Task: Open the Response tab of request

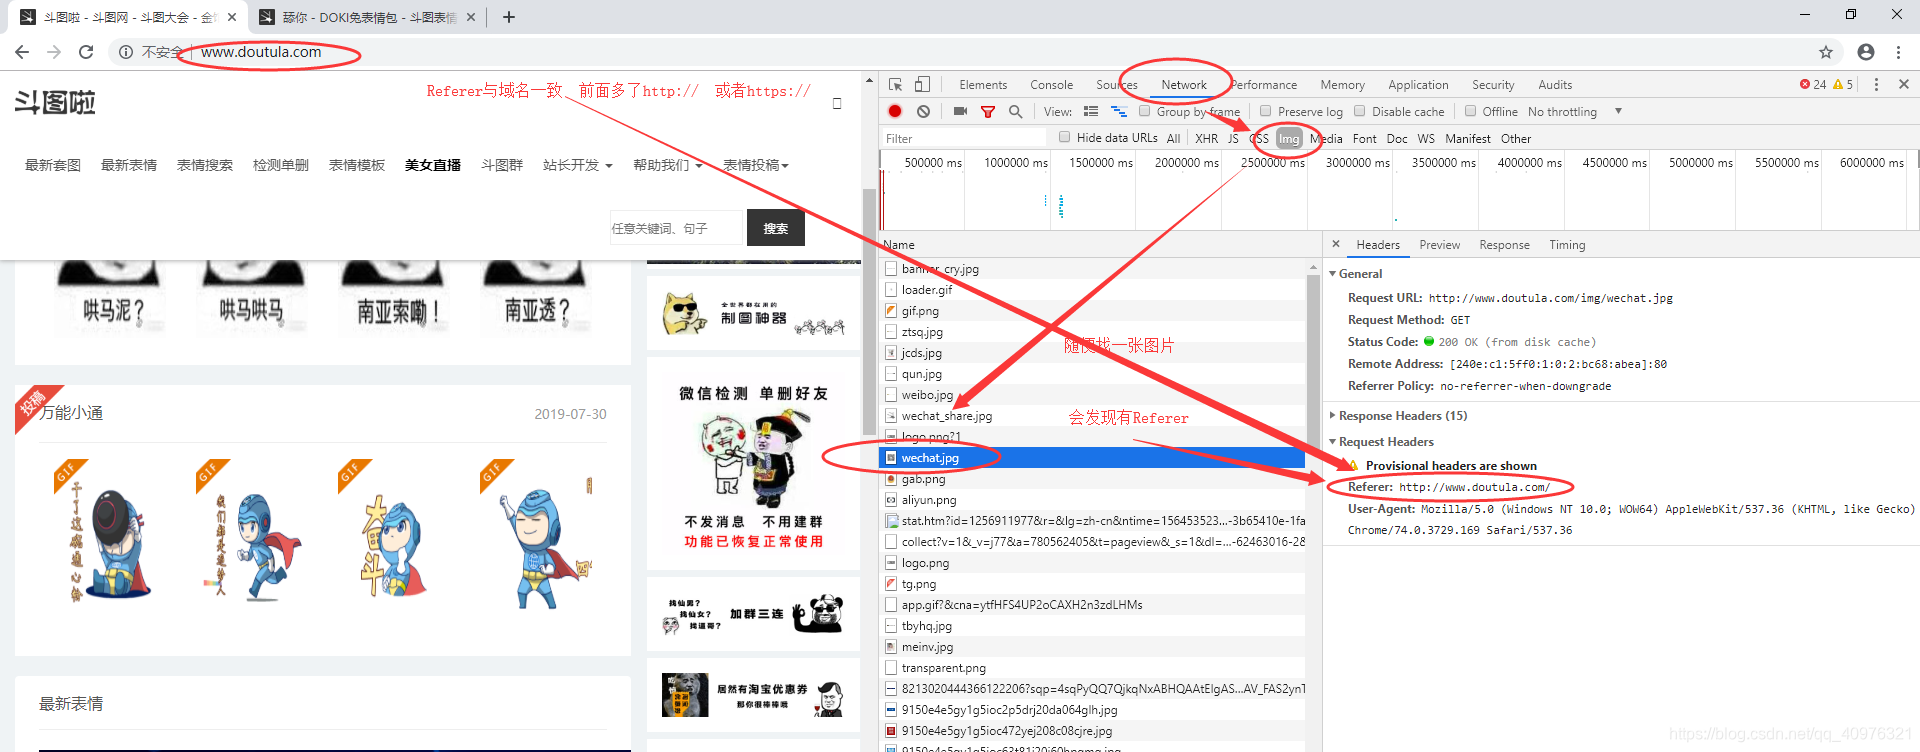Action: pyautogui.click(x=1504, y=244)
